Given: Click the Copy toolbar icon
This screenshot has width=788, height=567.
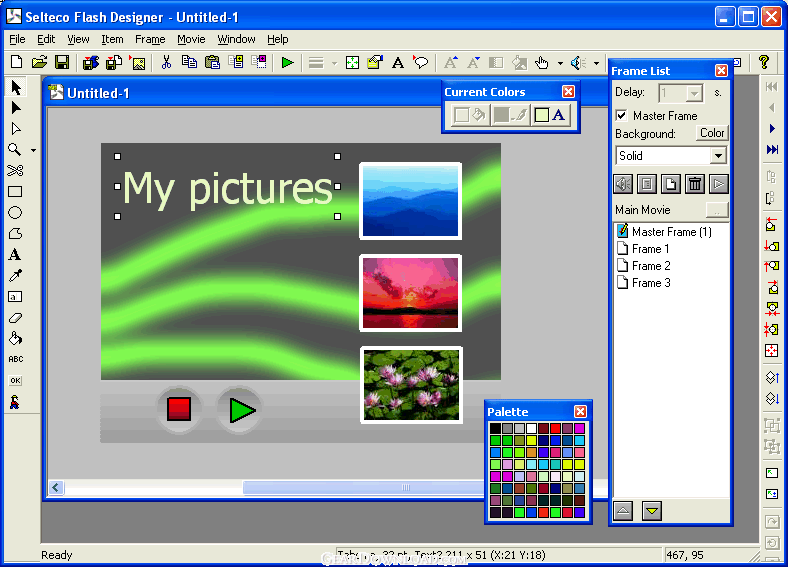Looking at the screenshot, I should click(189, 62).
